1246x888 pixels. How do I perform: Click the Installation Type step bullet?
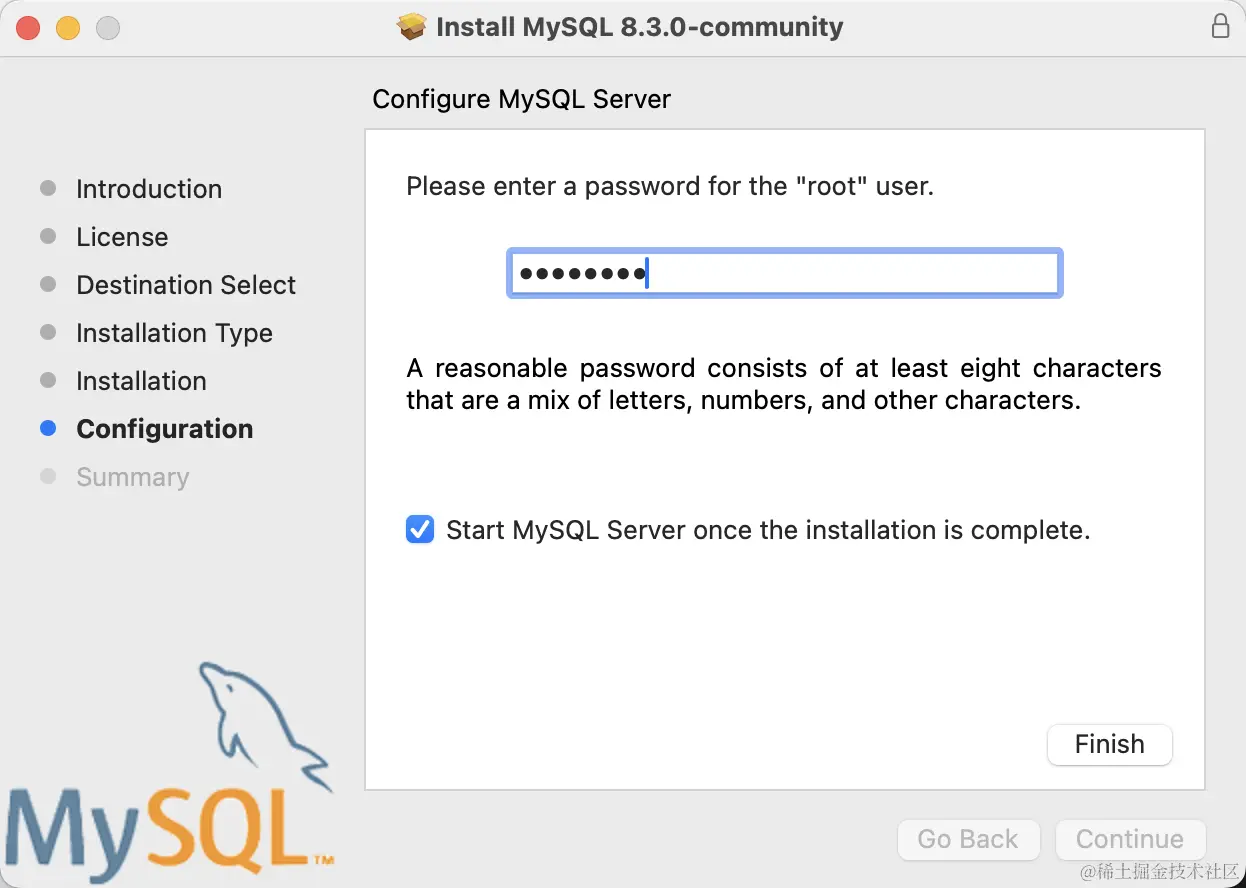click(x=48, y=333)
